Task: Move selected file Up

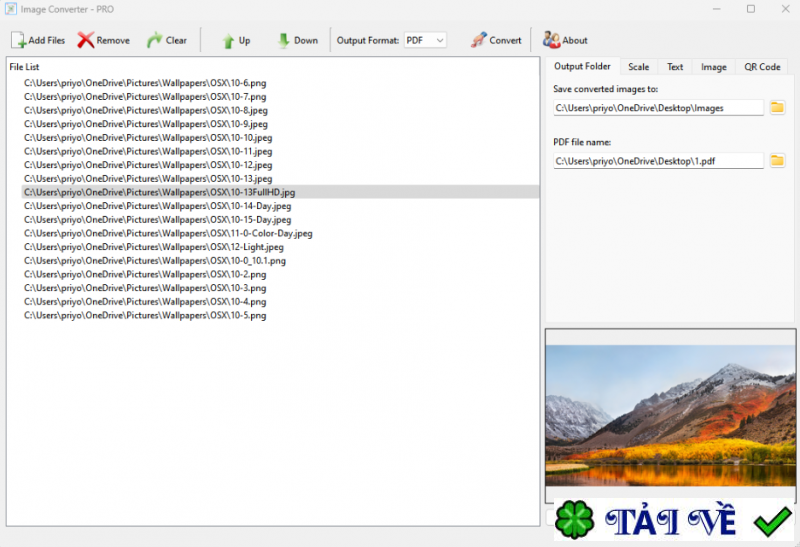Action: pyautogui.click(x=236, y=41)
